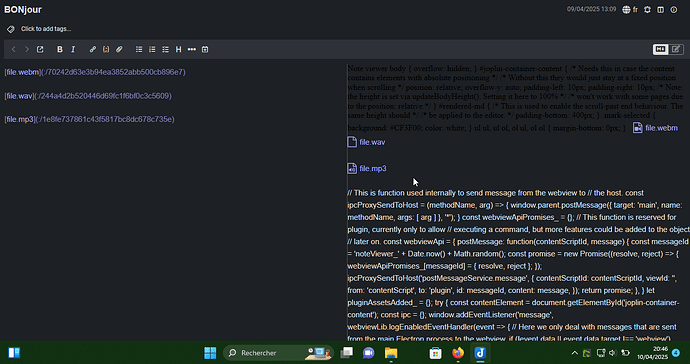
Task: Toggle bold formatting
Action: 60,49
